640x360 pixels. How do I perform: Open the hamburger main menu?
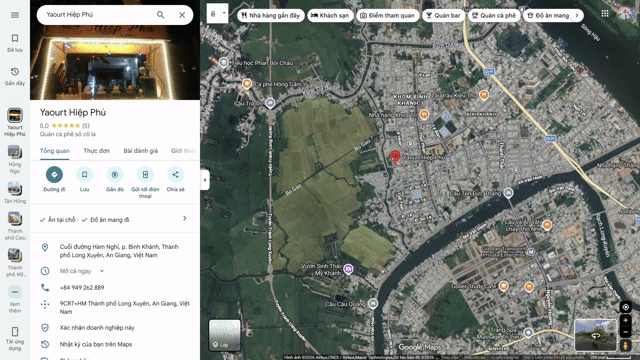(x=15, y=15)
